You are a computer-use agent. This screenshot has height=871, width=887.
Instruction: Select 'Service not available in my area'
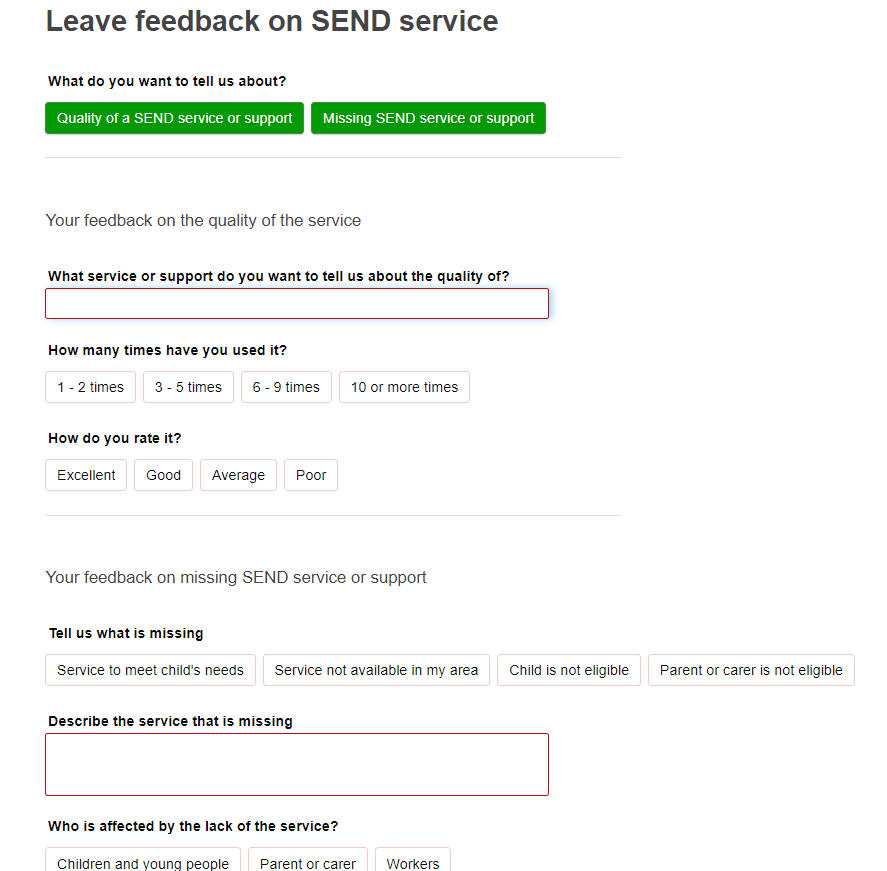click(376, 670)
